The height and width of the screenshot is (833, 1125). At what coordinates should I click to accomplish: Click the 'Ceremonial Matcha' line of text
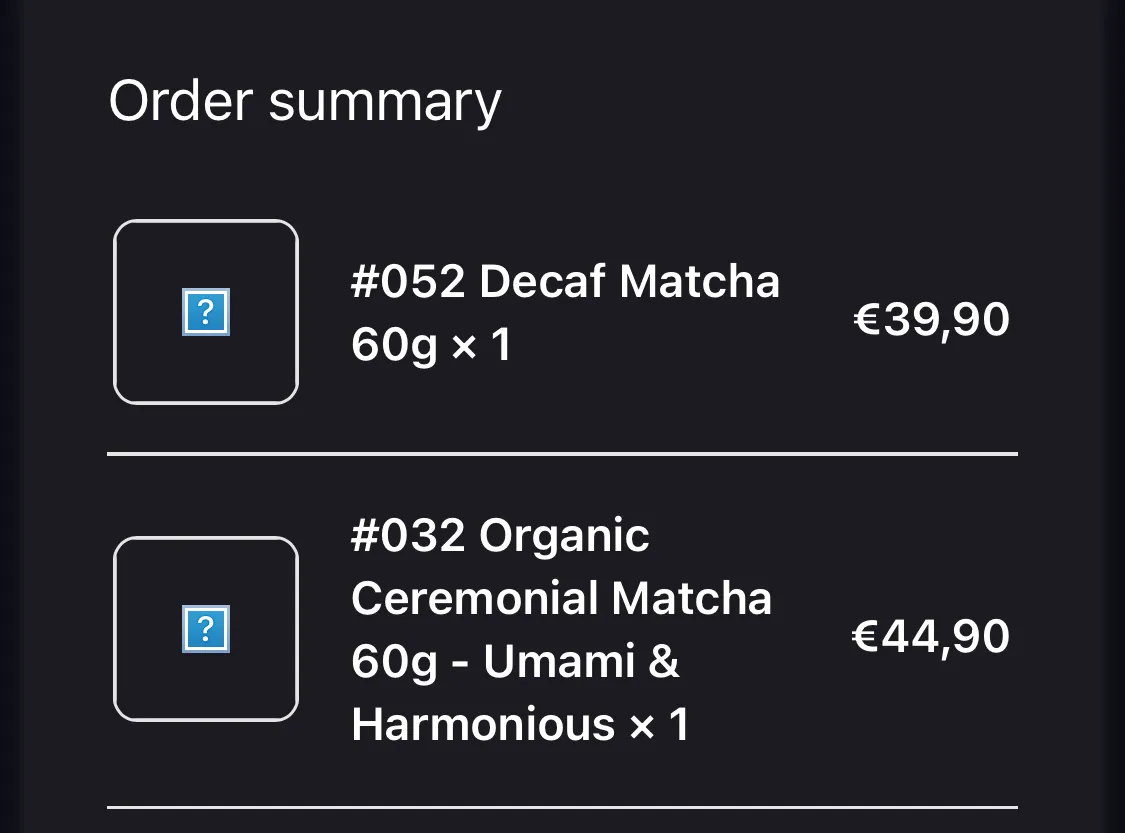pos(562,598)
